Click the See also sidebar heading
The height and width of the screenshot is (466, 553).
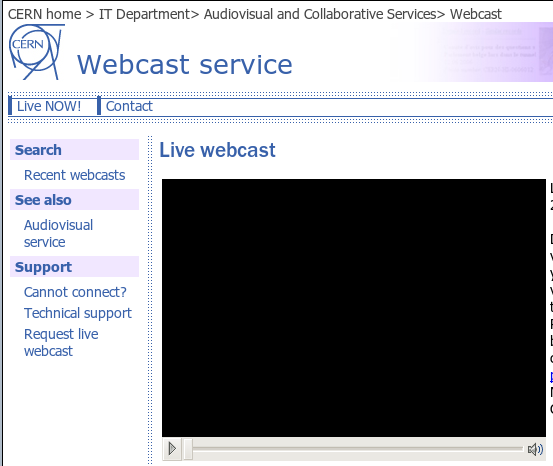click(x=74, y=200)
